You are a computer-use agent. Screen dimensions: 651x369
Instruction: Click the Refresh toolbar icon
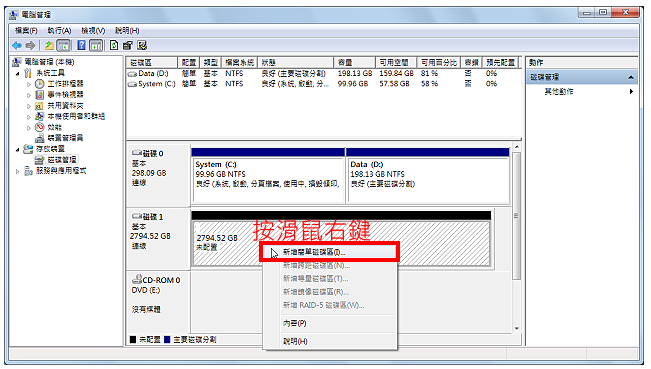(114, 45)
